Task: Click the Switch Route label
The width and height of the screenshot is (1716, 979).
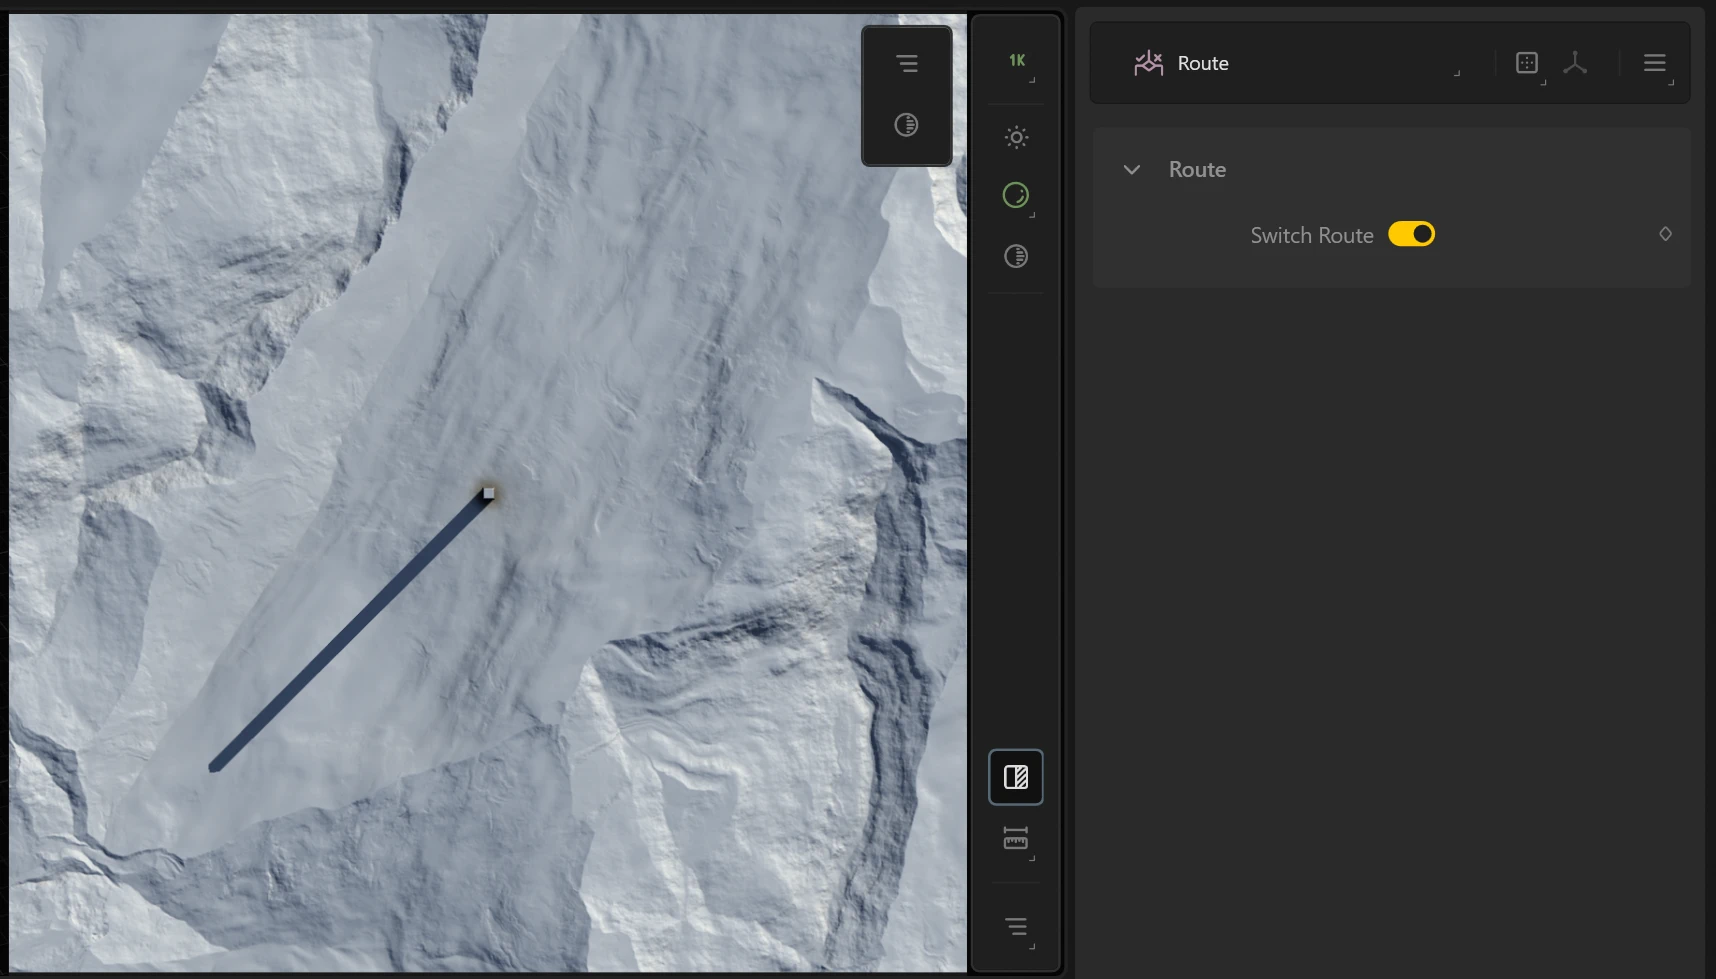Action: 1311,236
